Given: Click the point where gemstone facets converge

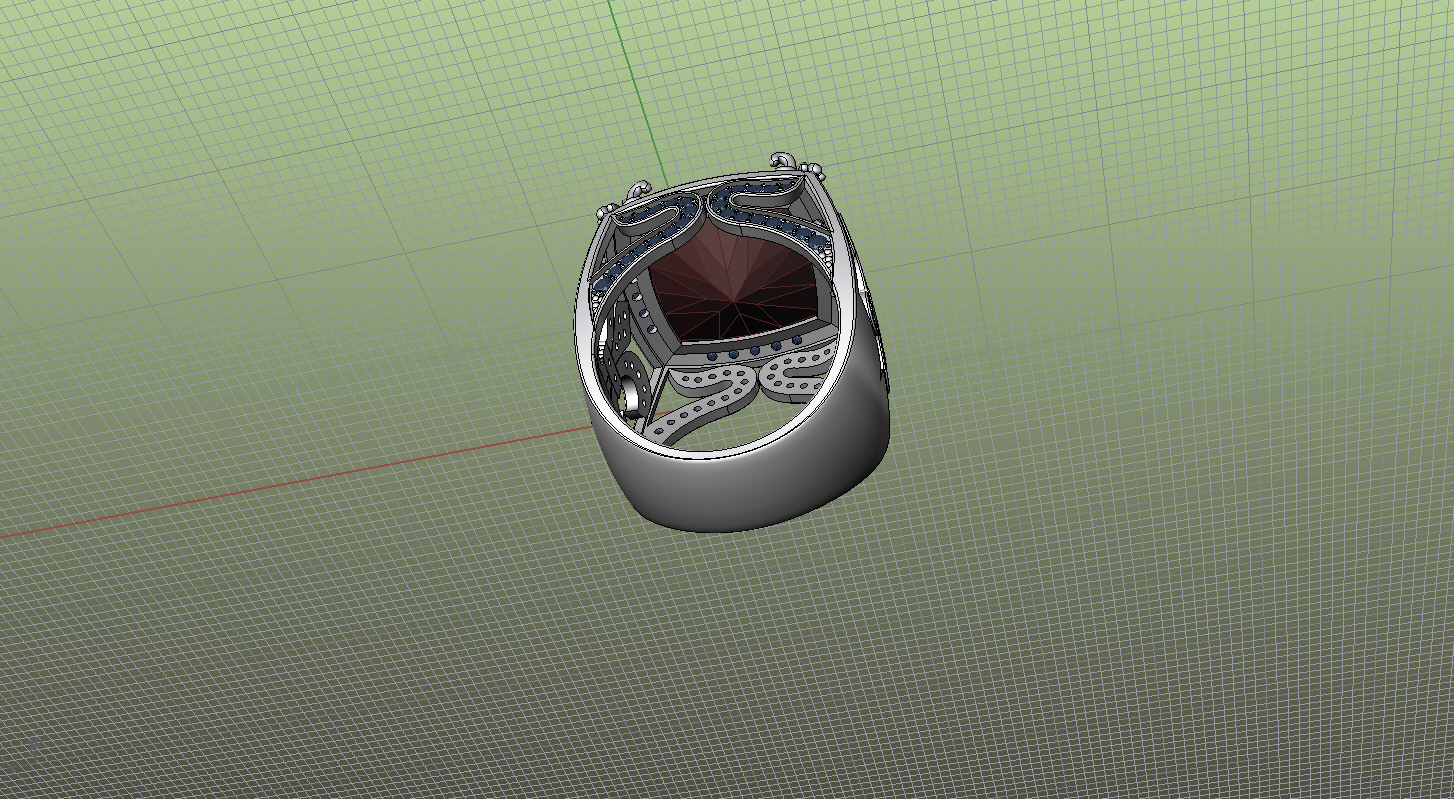Looking at the screenshot, I should point(737,297).
